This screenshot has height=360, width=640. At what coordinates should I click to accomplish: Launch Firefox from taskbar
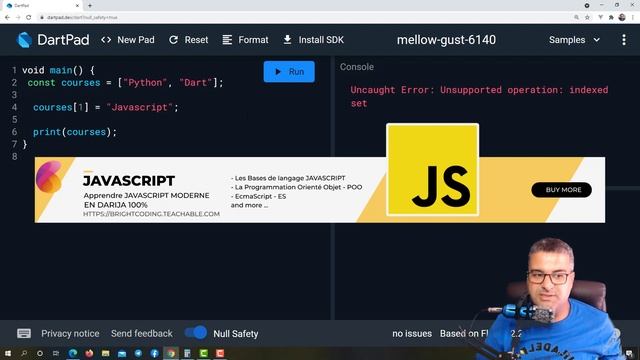point(89,353)
